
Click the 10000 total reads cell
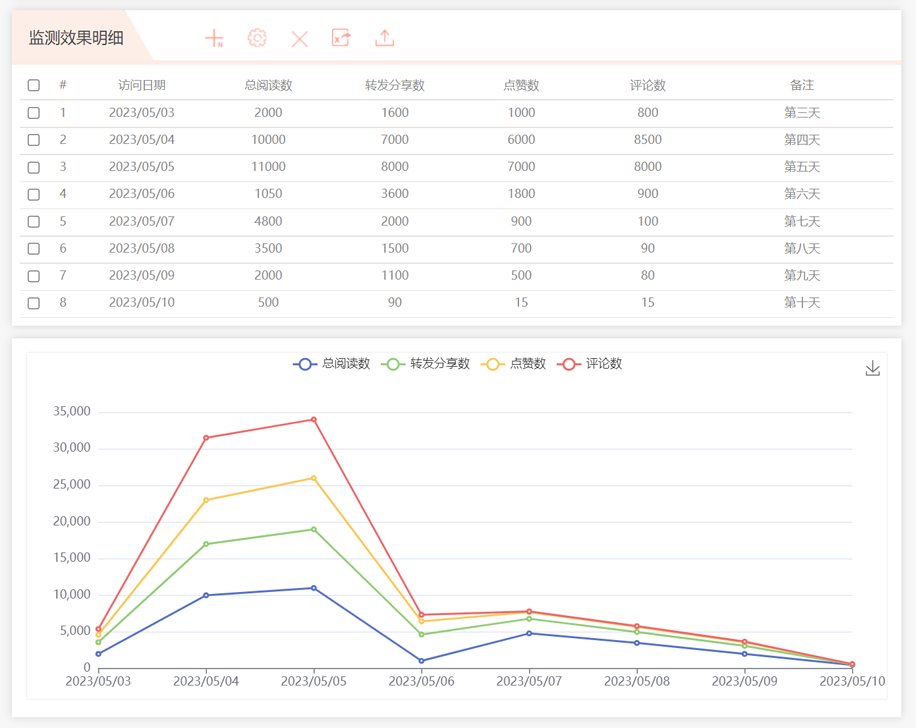(268, 140)
